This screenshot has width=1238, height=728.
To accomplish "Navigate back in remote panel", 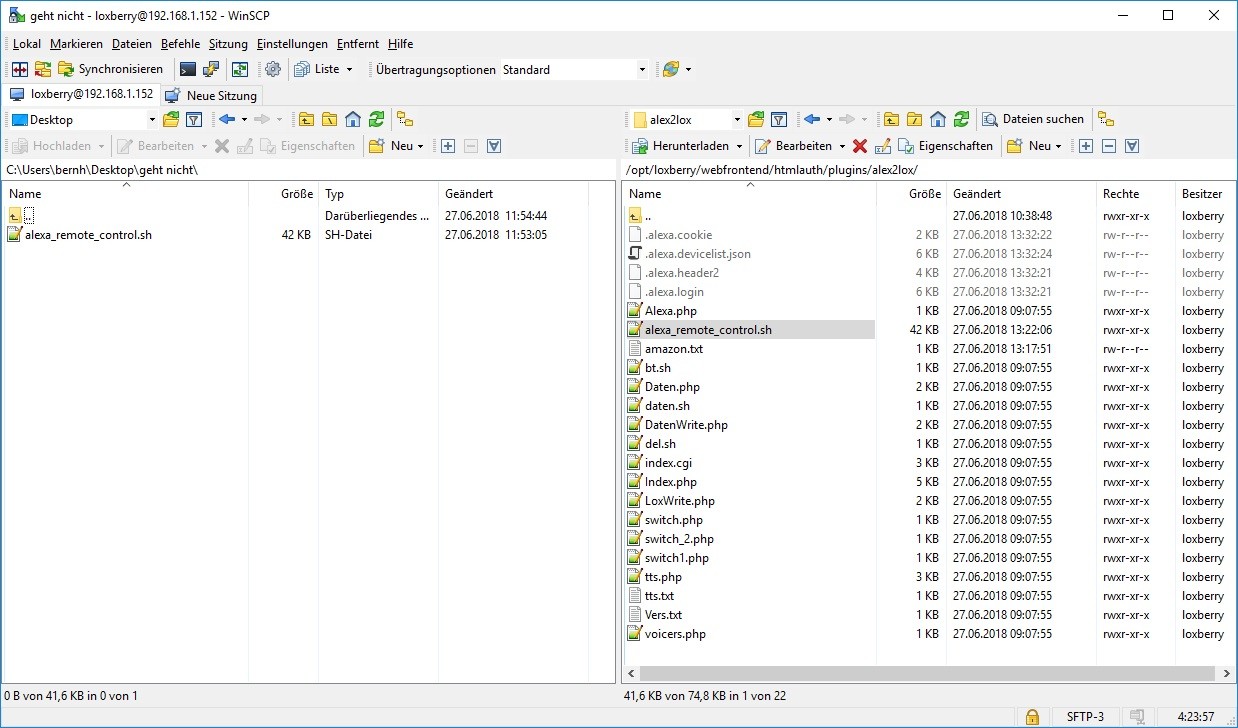I will (x=812, y=119).
